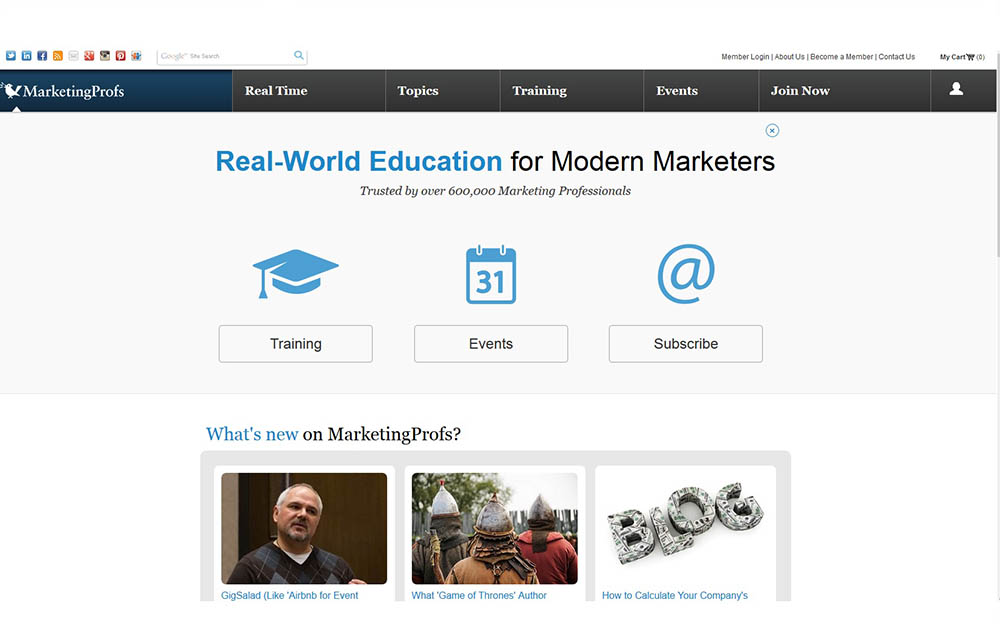This screenshot has height=625, width=1000.
Task: Open the Twitter social icon
Action: [11, 56]
